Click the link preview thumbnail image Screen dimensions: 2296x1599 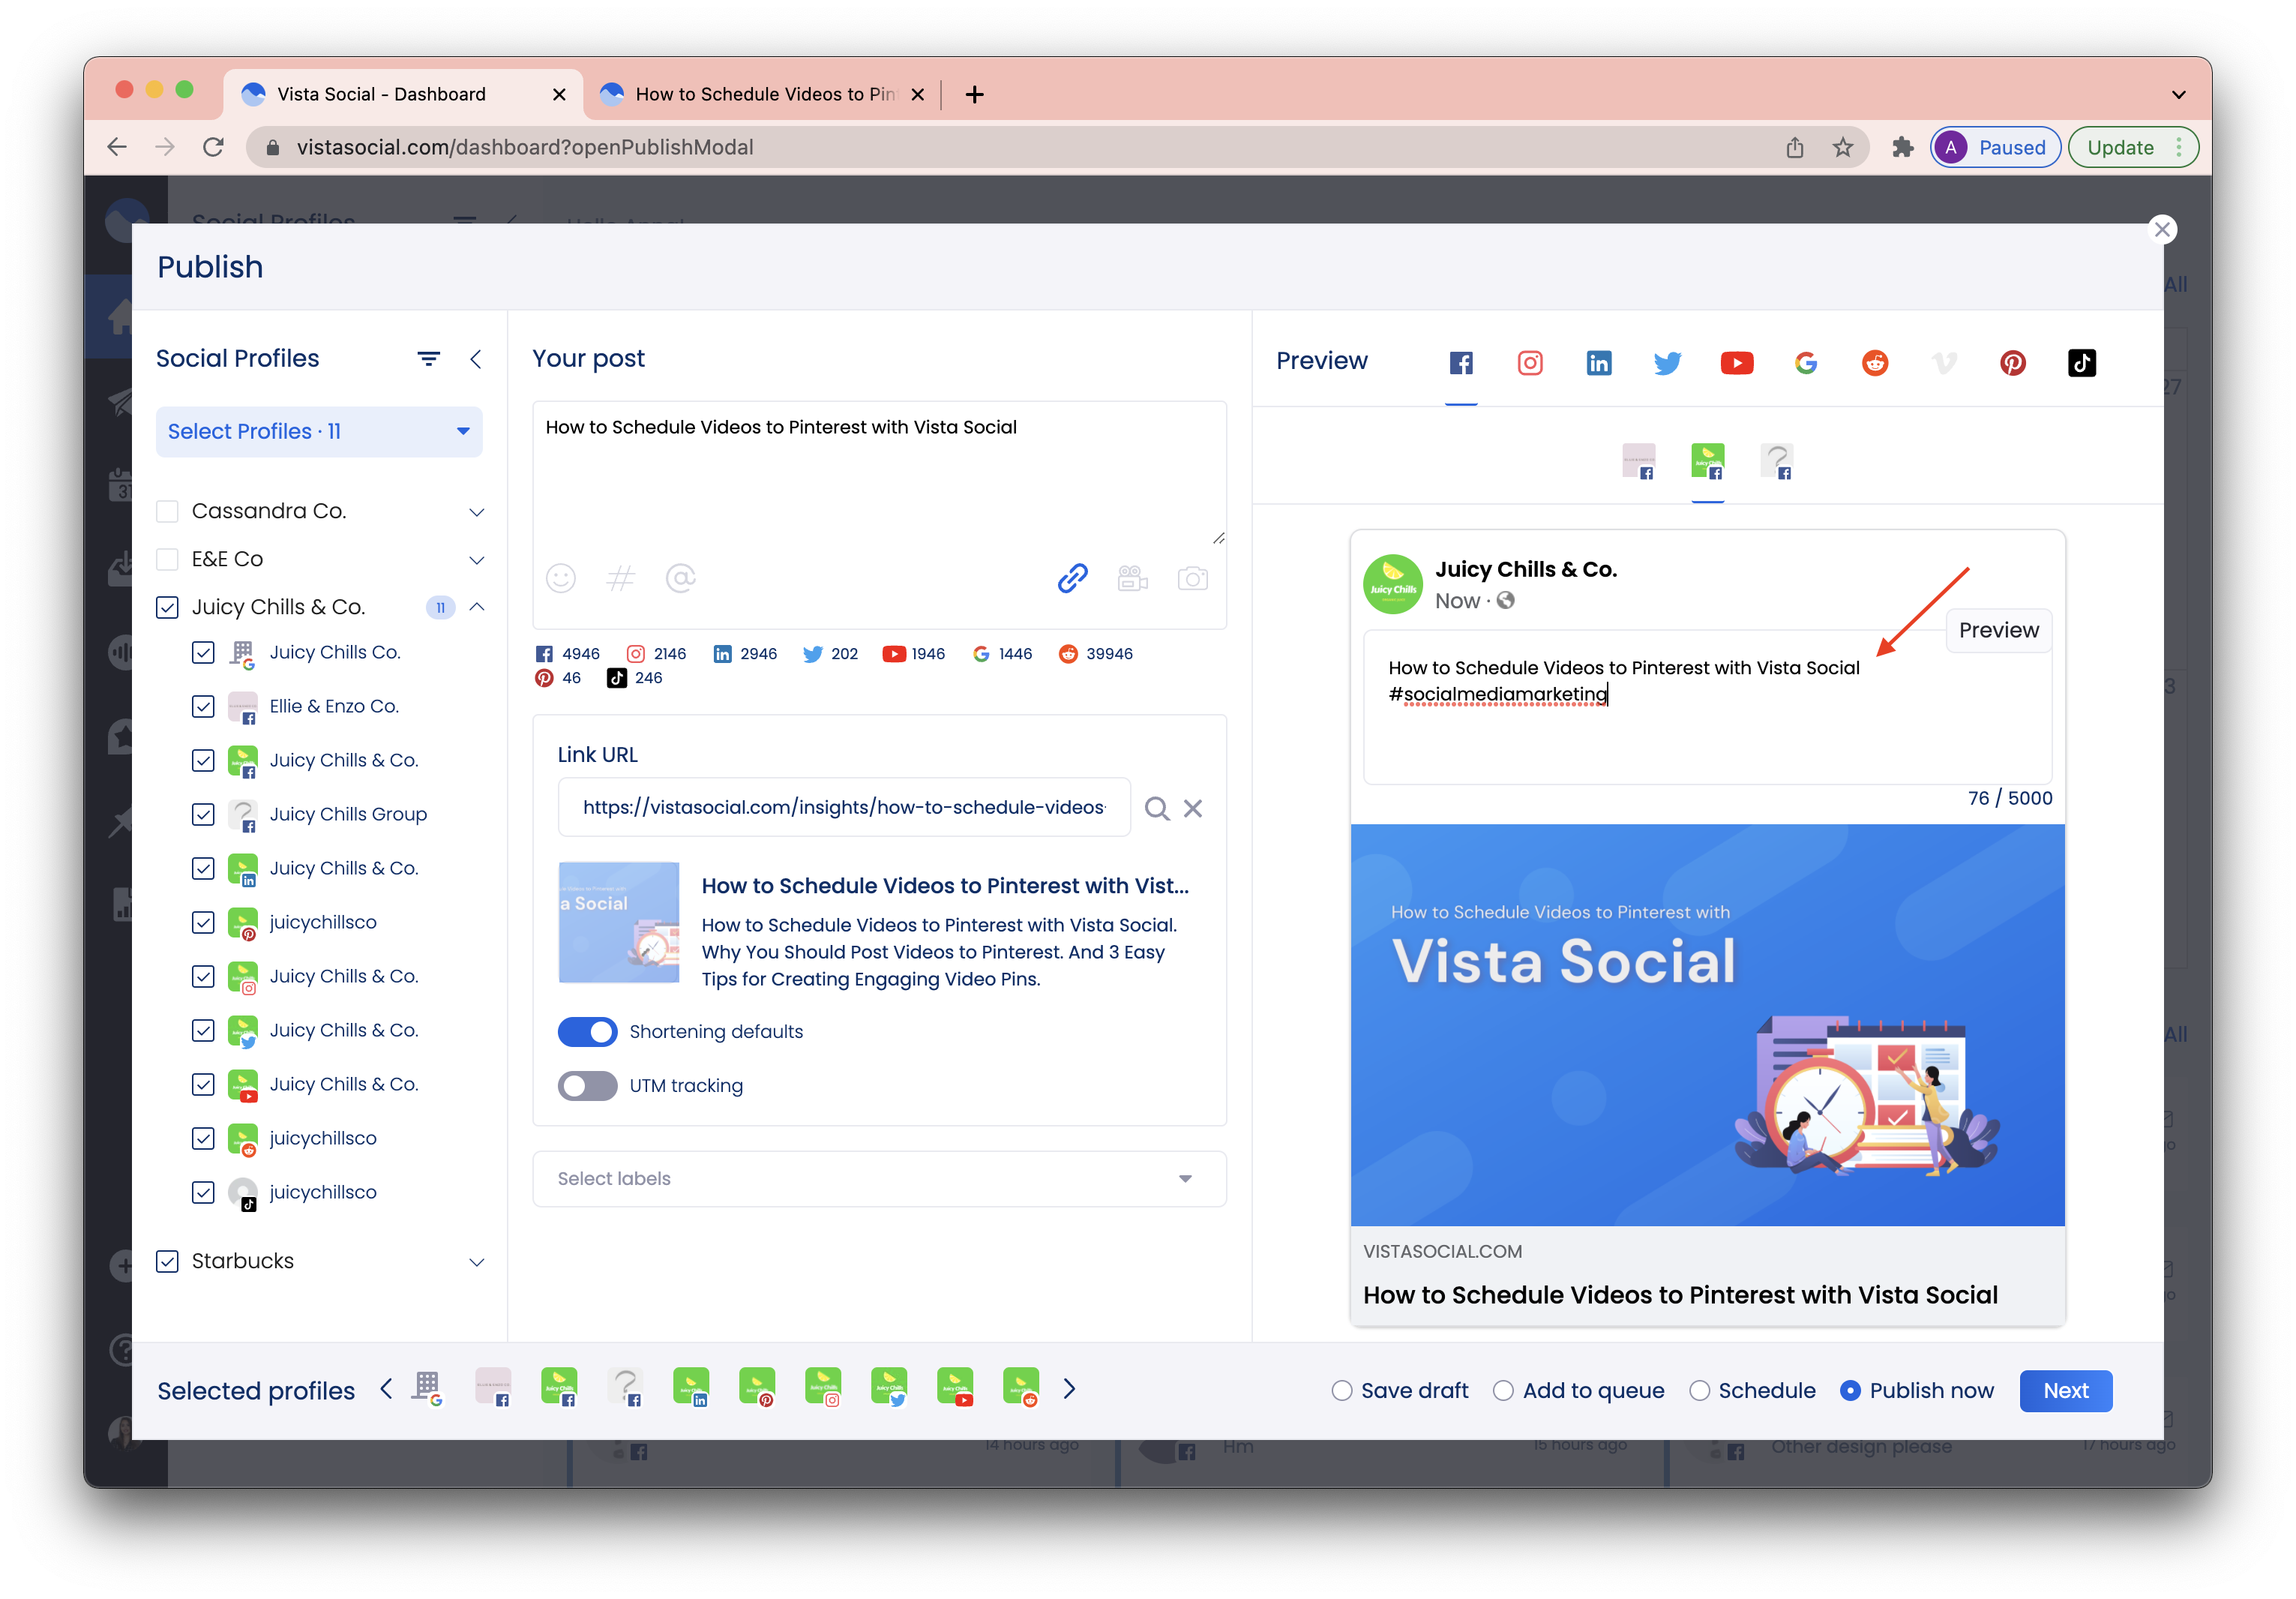point(619,922)
